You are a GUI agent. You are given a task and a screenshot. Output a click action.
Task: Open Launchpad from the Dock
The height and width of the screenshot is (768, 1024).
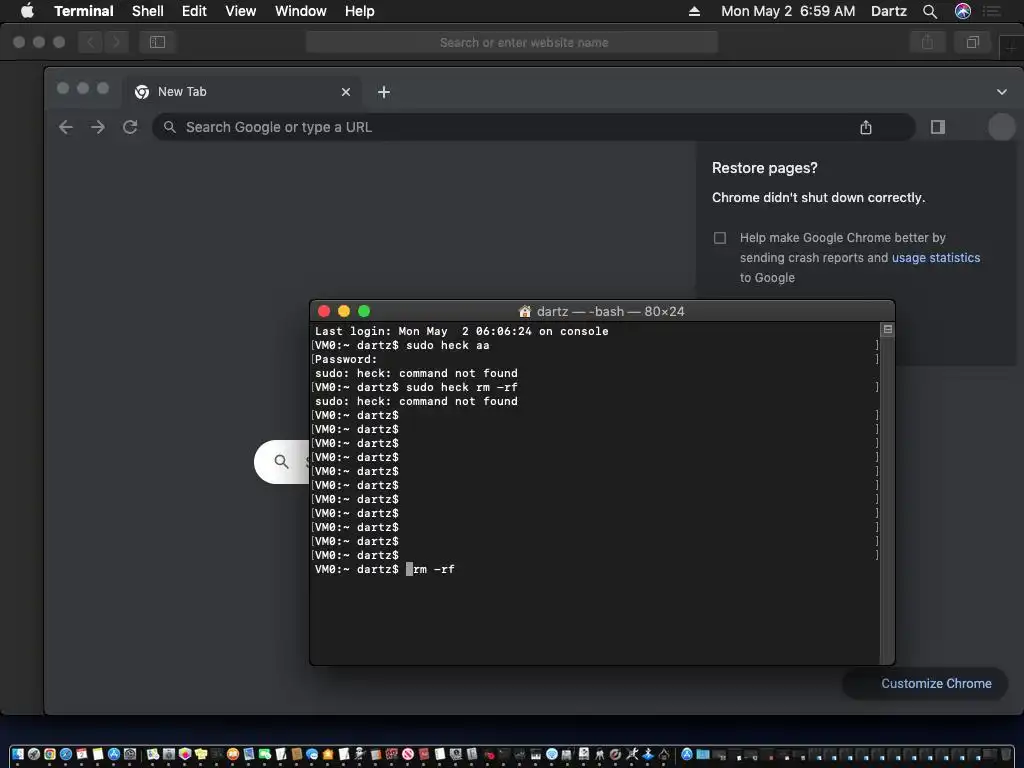(x=34, y=752)
